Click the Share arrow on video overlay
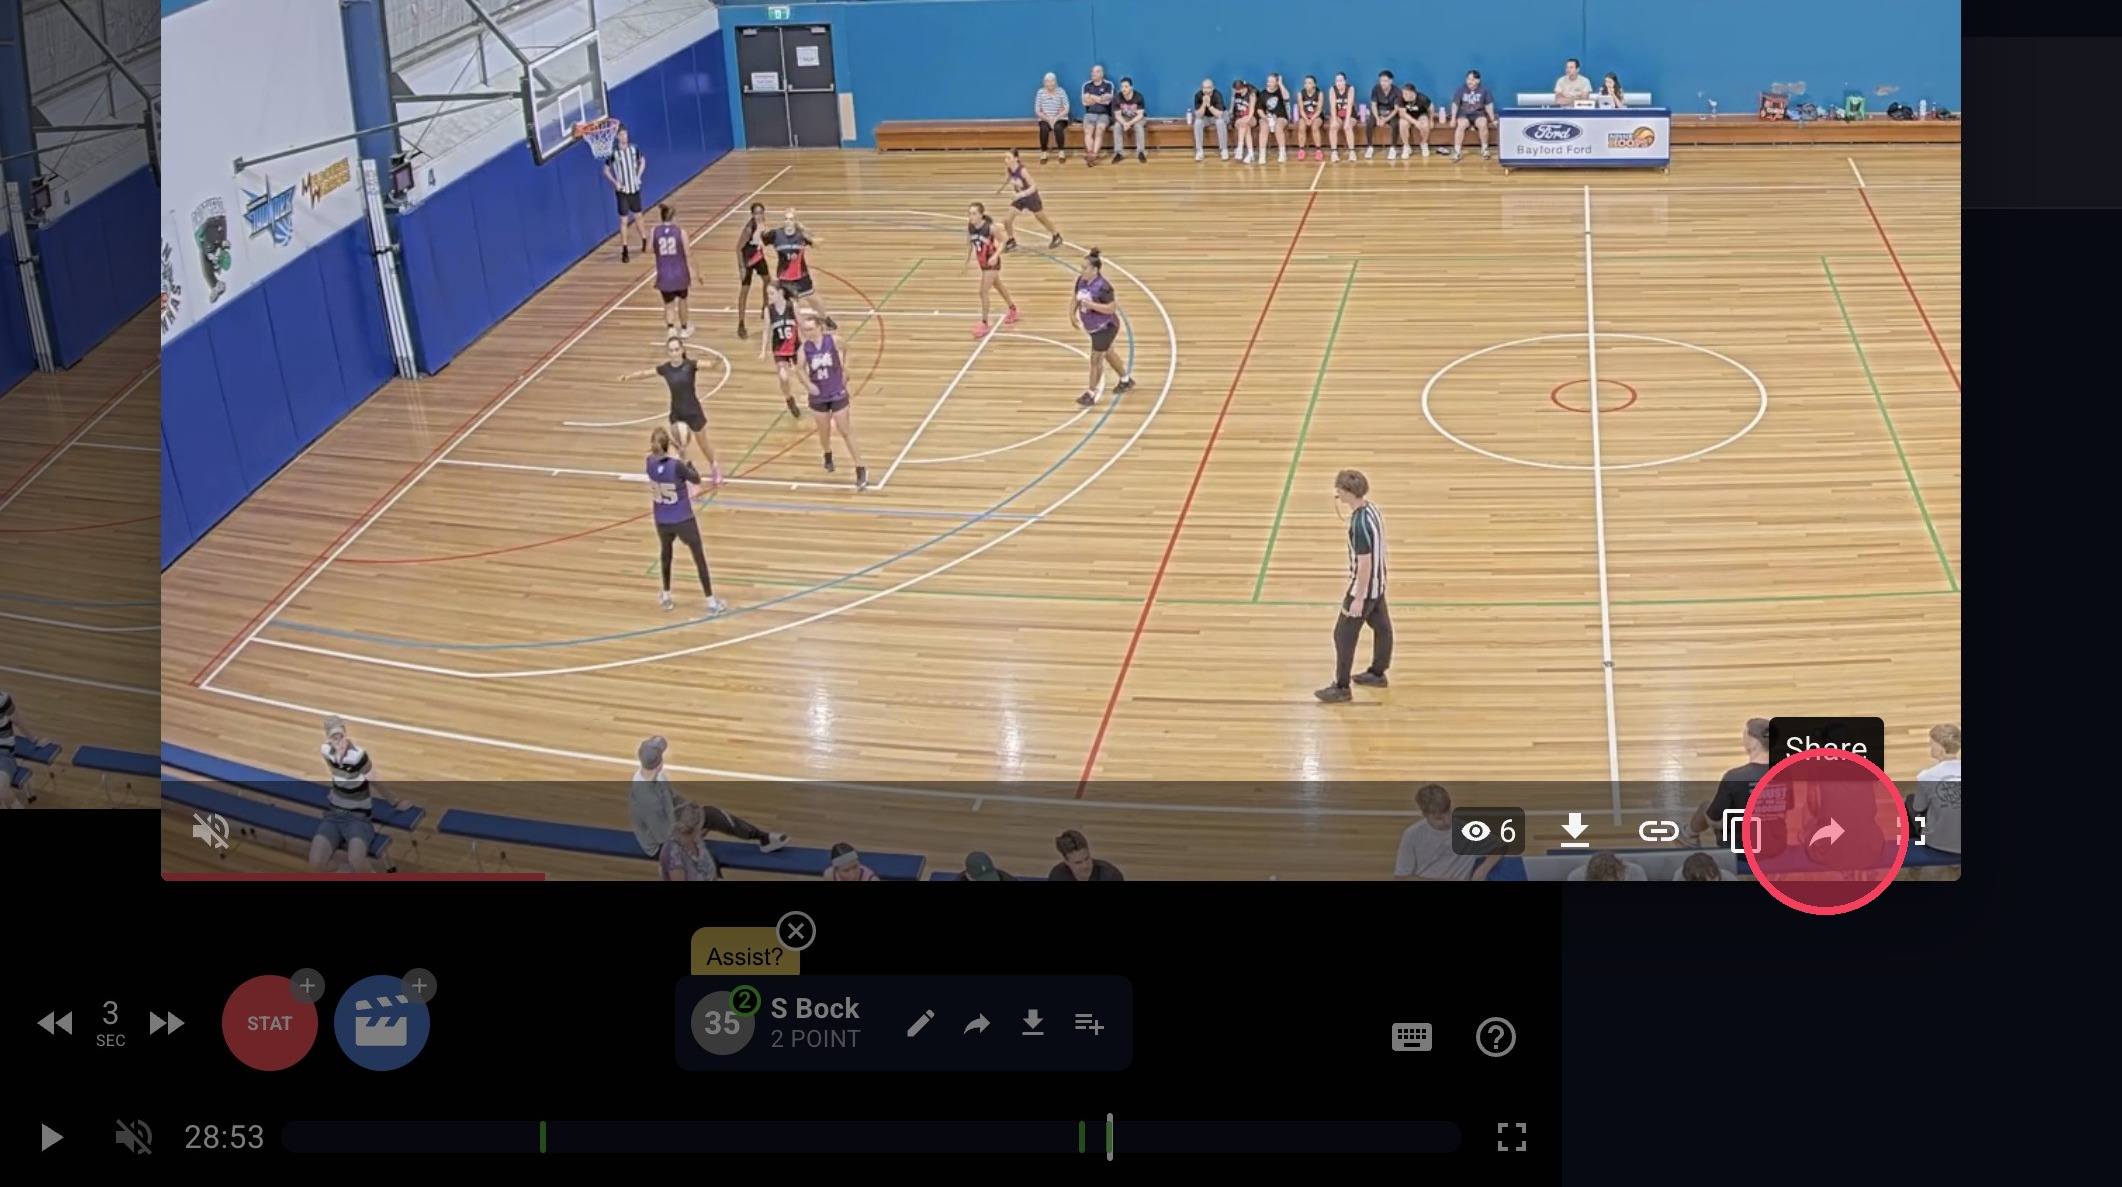Image resolution: width=2122 pixels, height=1187 pixels. (x=1827, y=832)
